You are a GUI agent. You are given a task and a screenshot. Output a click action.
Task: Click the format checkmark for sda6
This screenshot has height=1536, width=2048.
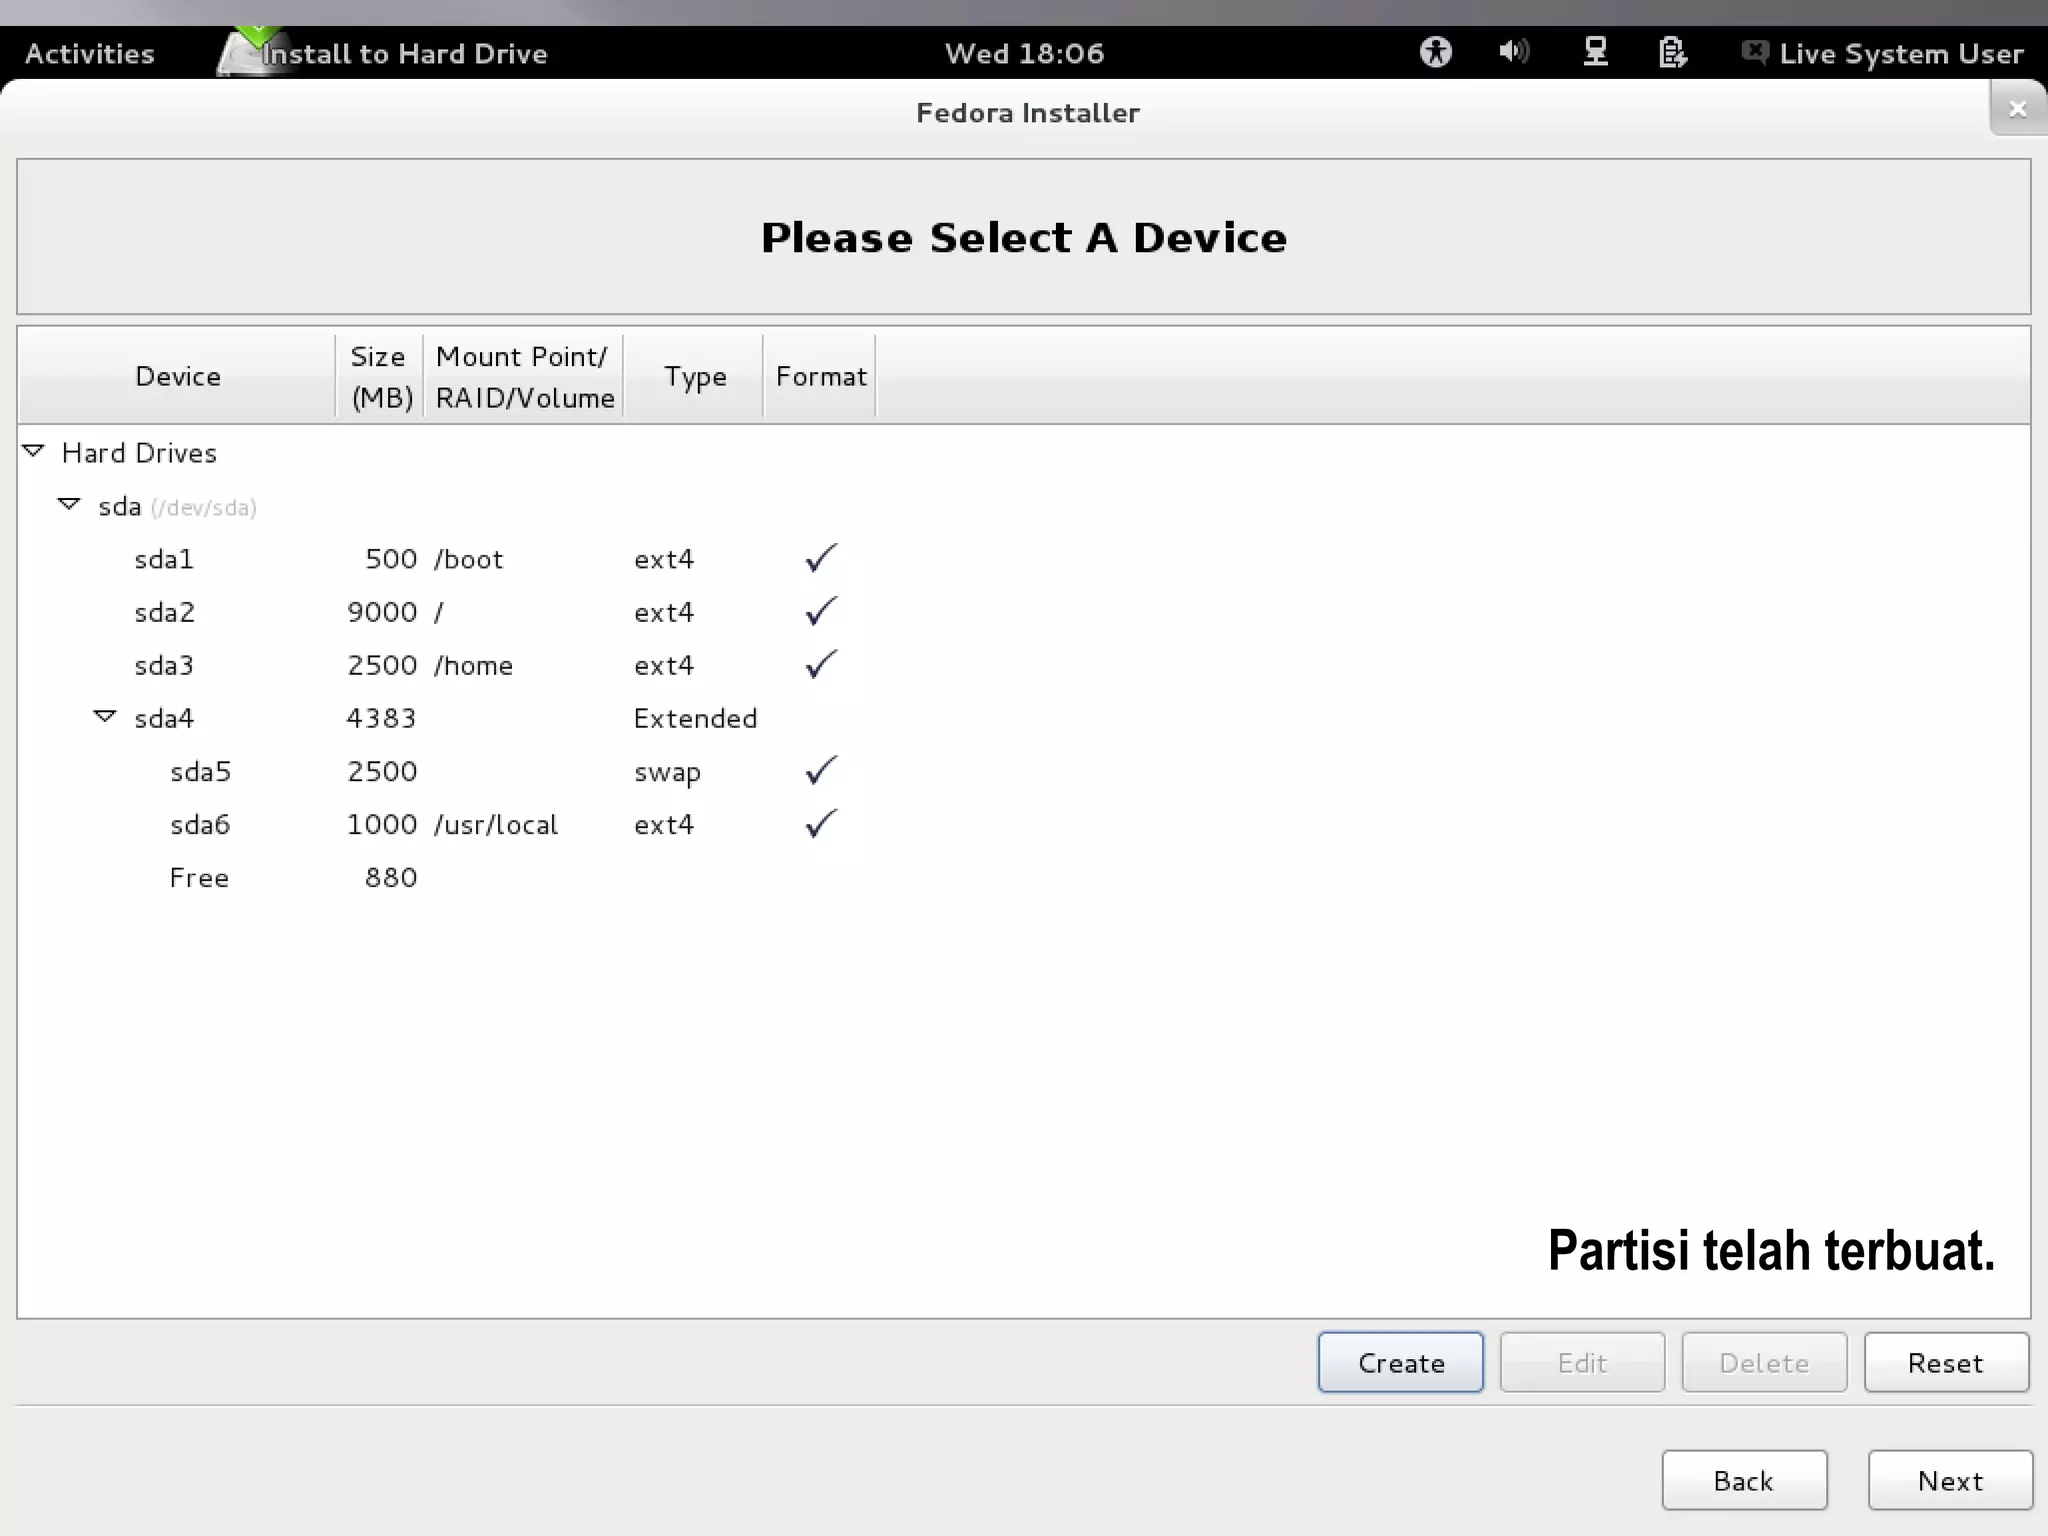tap(820, 824)
